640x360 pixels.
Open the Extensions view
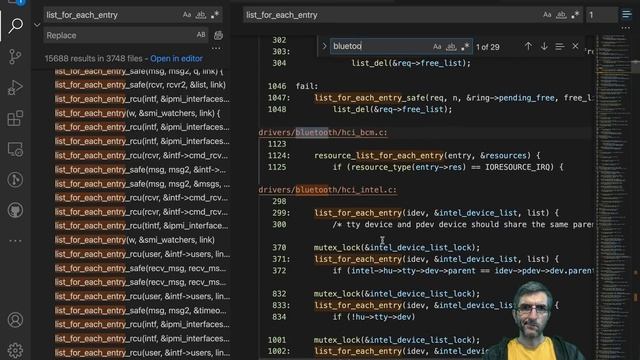click(15, 118)
